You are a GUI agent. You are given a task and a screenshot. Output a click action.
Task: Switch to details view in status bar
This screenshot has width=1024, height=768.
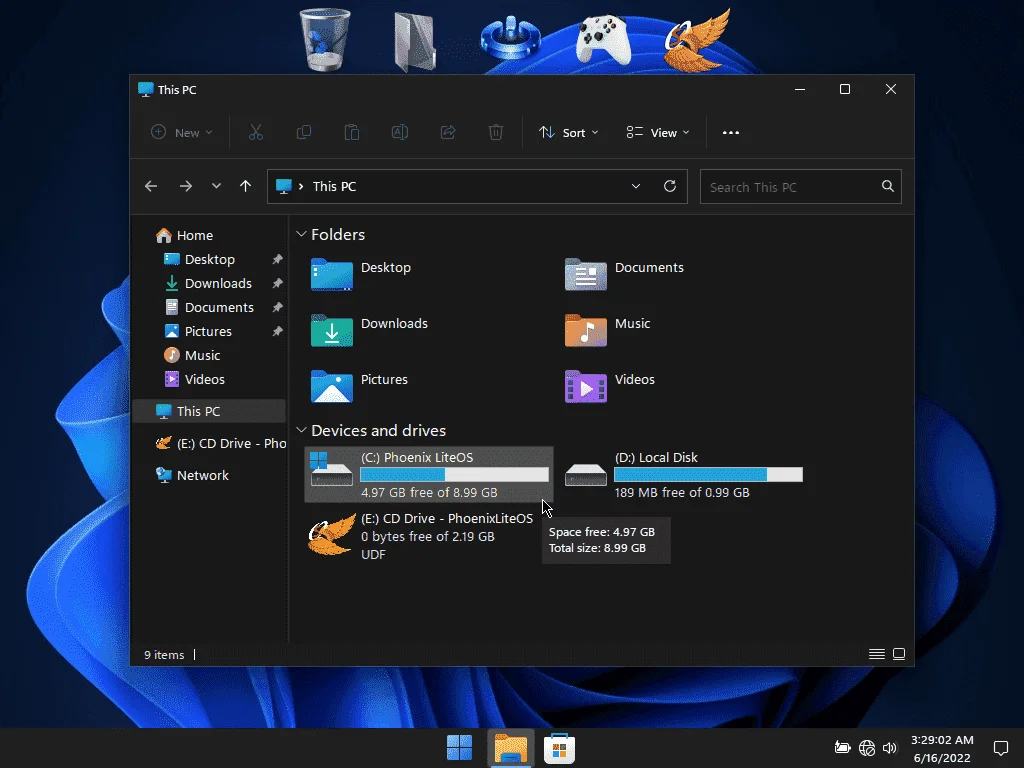(x=876, y=654)
